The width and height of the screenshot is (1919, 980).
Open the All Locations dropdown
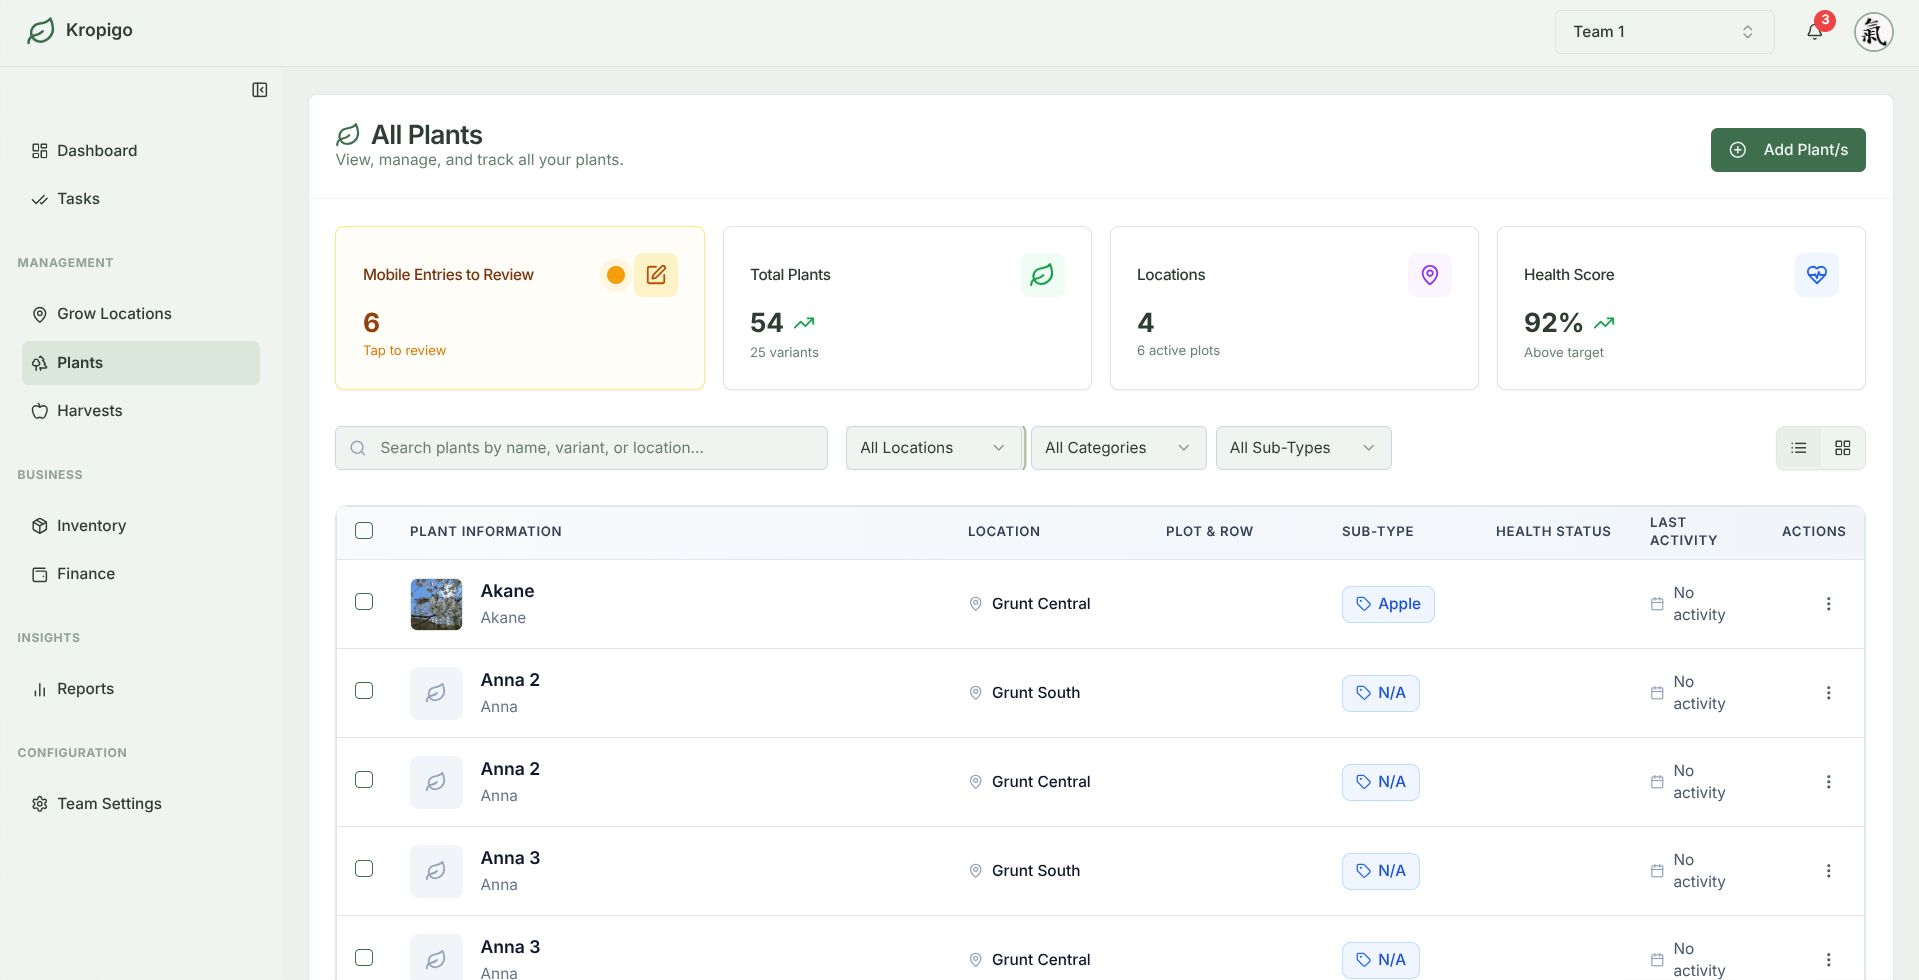(933, 448)
